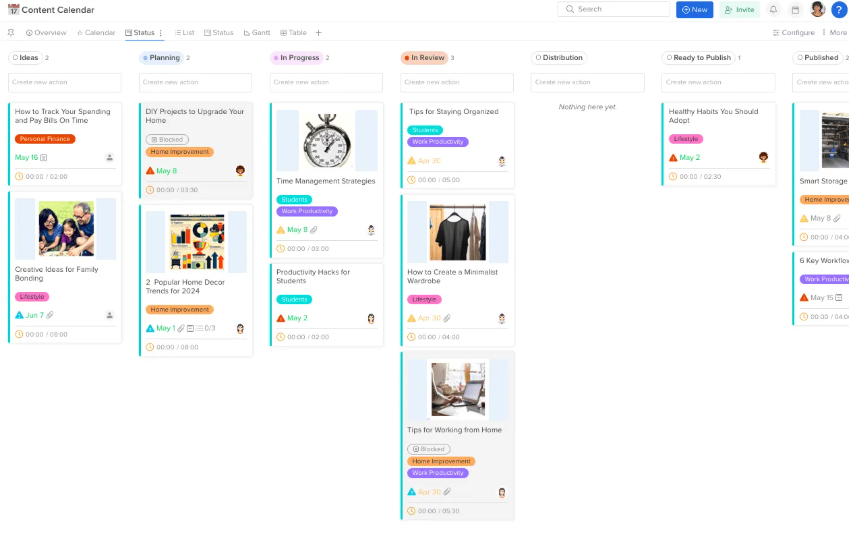Click assignee avatar on DIY Projects card
Viewport: 849px width, 536px height.
pyautogui.click(x=240, y=171)
